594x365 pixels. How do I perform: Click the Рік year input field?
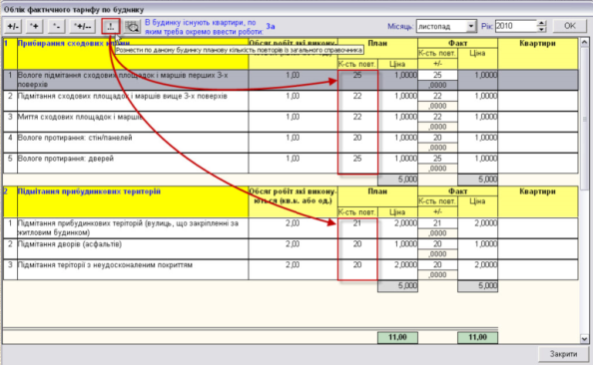pos(516,26)
